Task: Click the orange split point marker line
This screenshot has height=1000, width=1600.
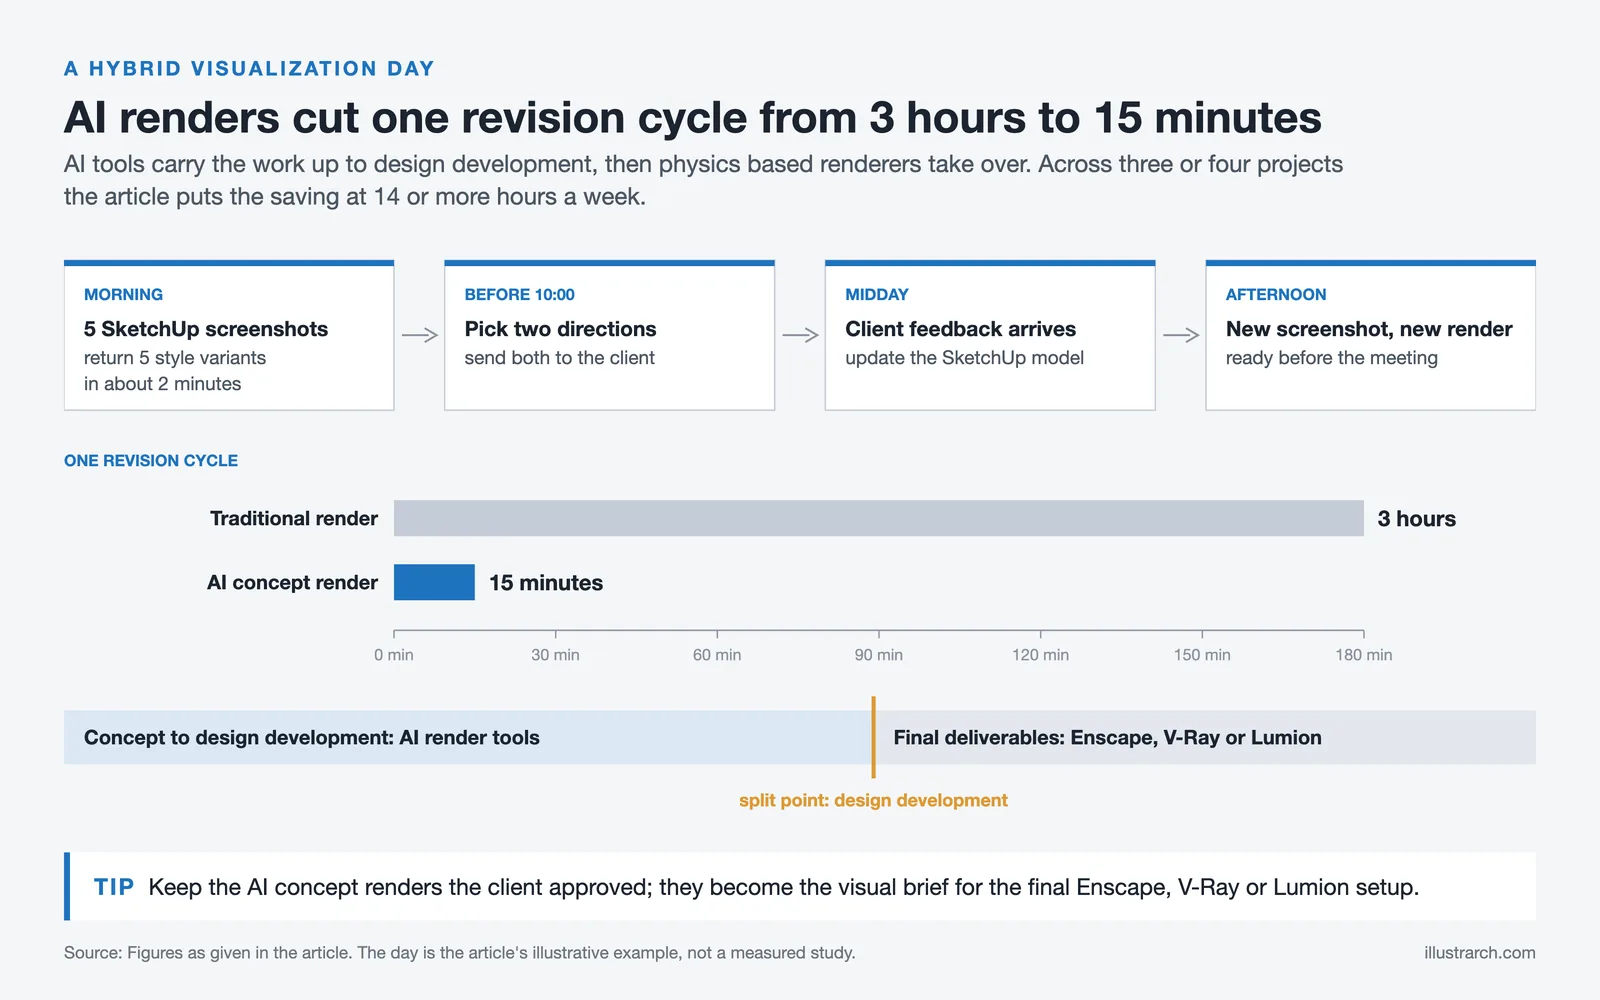Action: [x=873, y=738]
